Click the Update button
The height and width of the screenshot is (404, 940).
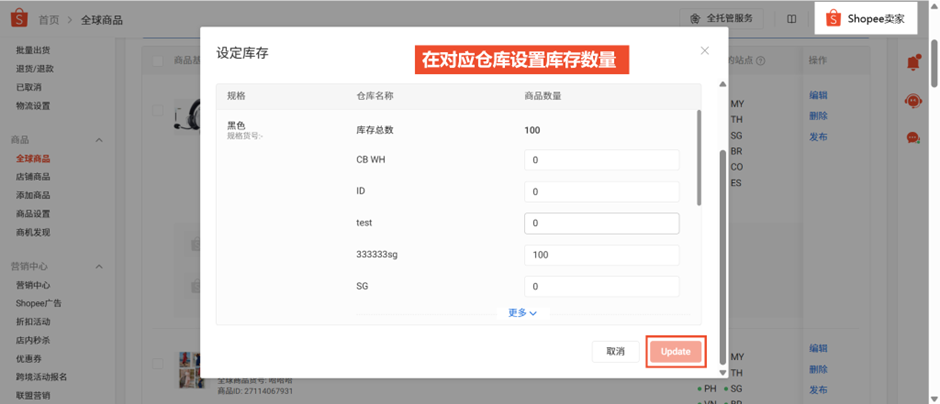pos(676,352)
